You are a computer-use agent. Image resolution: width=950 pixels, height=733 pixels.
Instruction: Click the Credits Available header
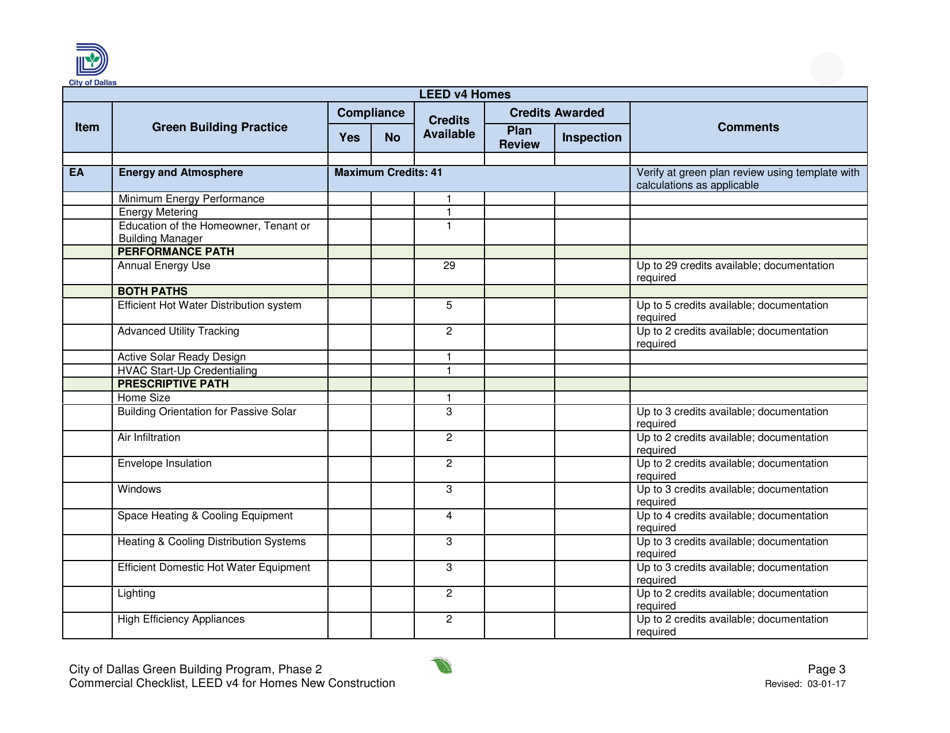tap(446, 127)
